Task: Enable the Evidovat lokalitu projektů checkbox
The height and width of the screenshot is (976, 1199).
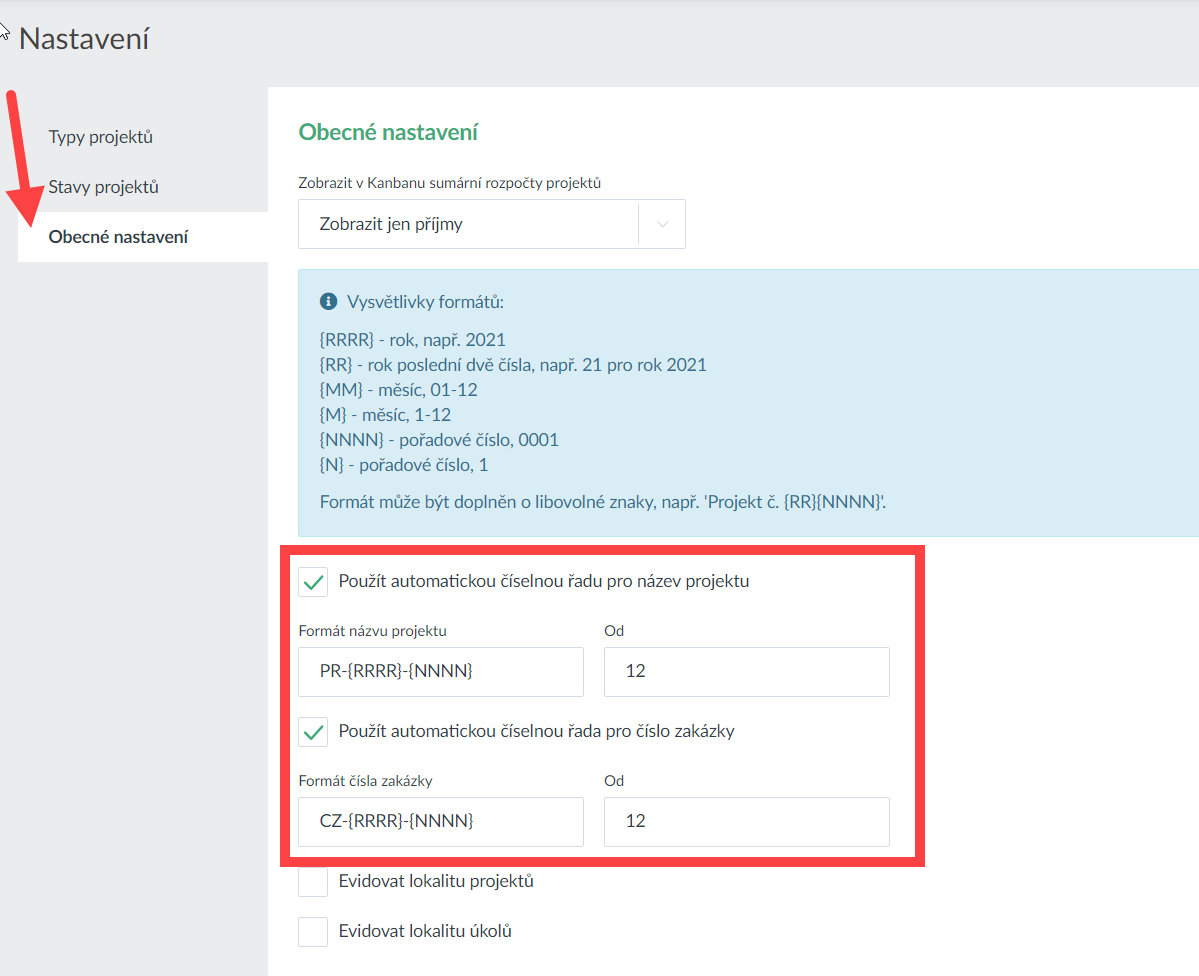Action: (x=314, y=882)
